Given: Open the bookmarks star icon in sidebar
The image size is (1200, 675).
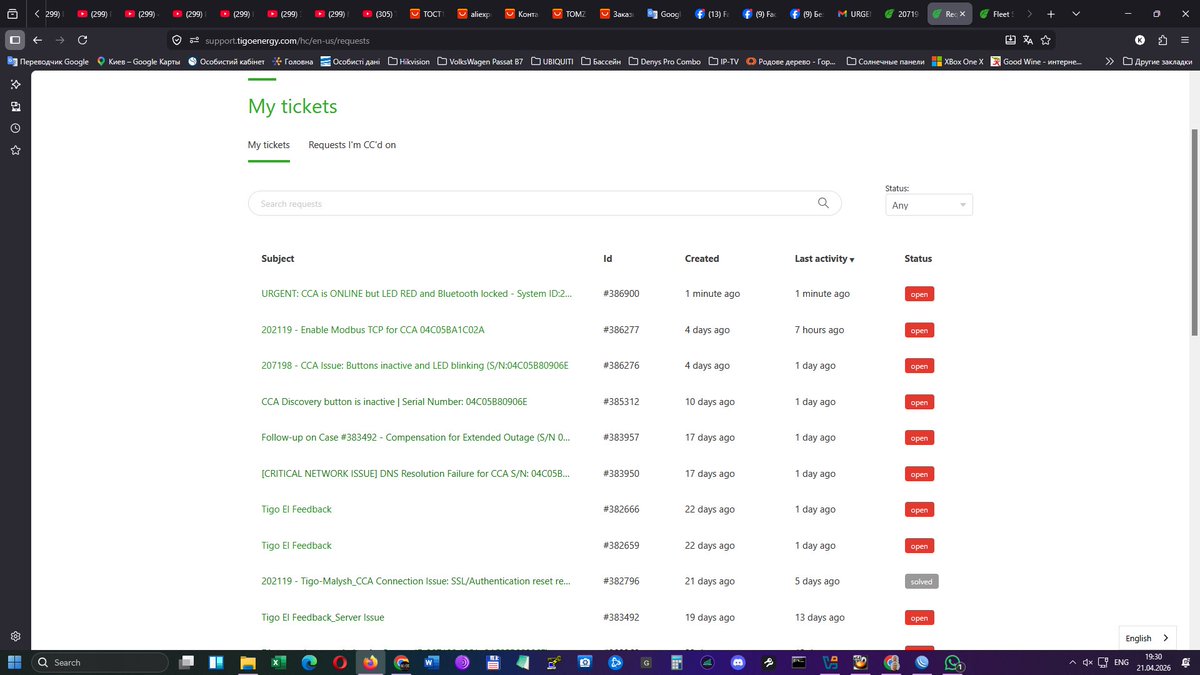Looking at the screenshot, I should [16, 150].
